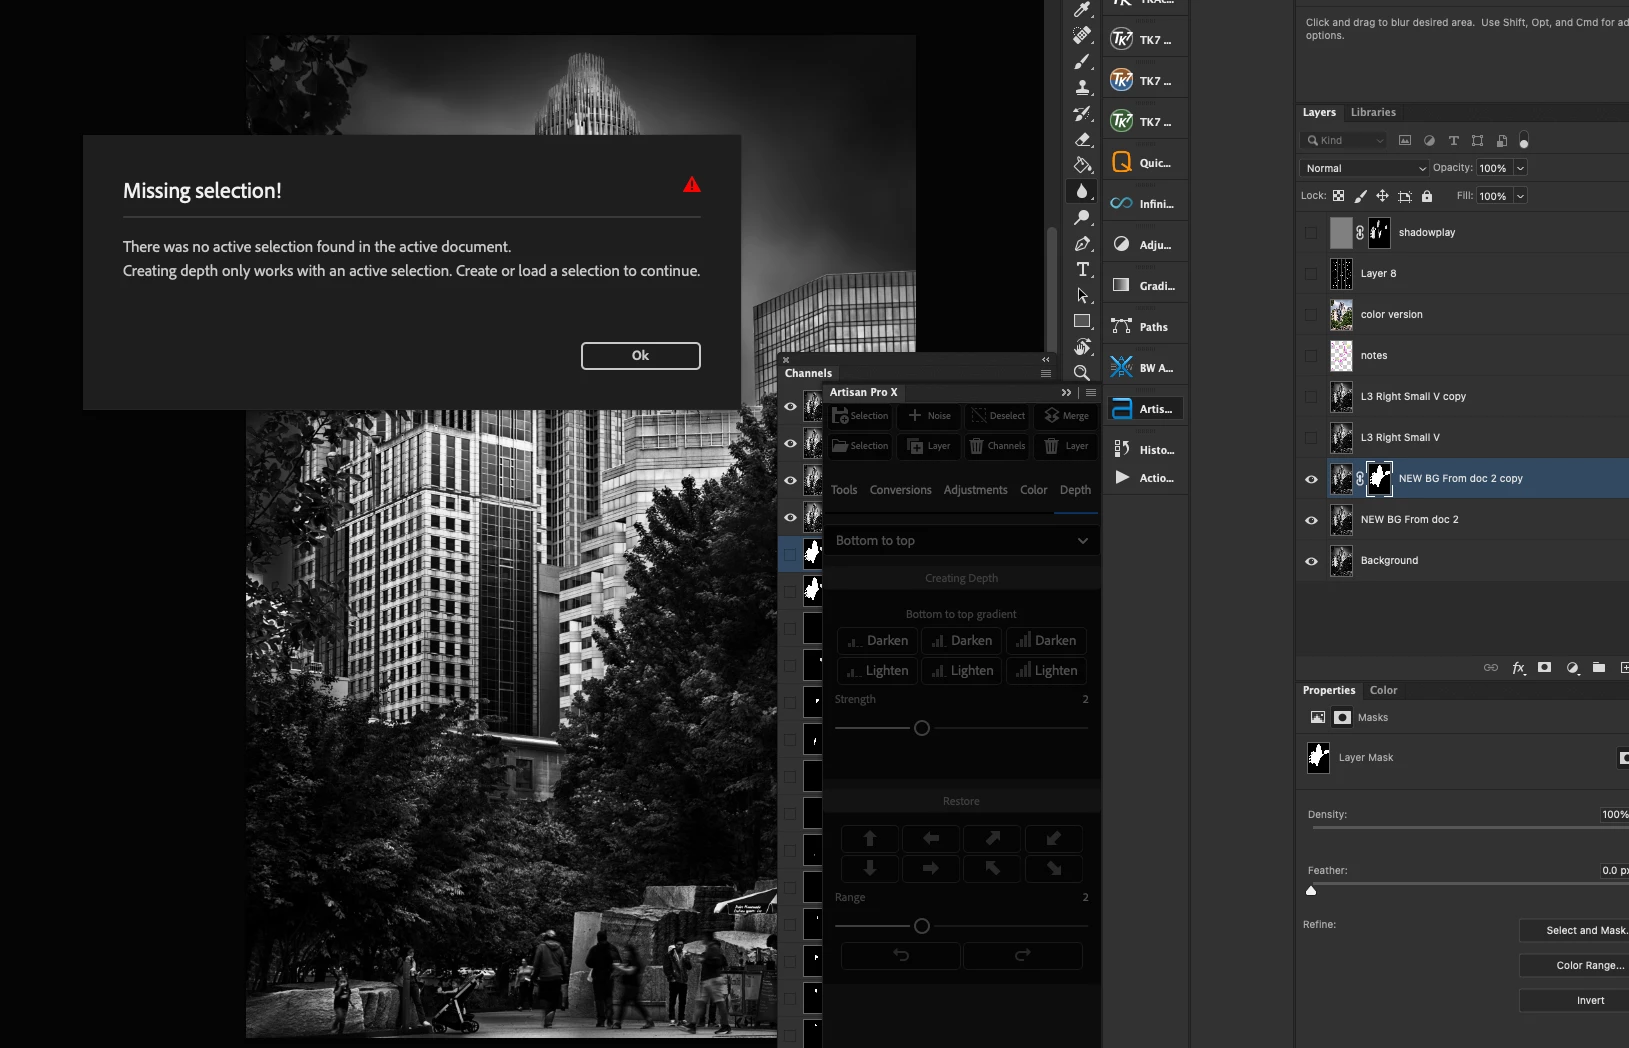Screen dimensions: 1629x1048
Task: Select the Eyedropper tool in the toolbar
Action: click(x=1082, y=10)
